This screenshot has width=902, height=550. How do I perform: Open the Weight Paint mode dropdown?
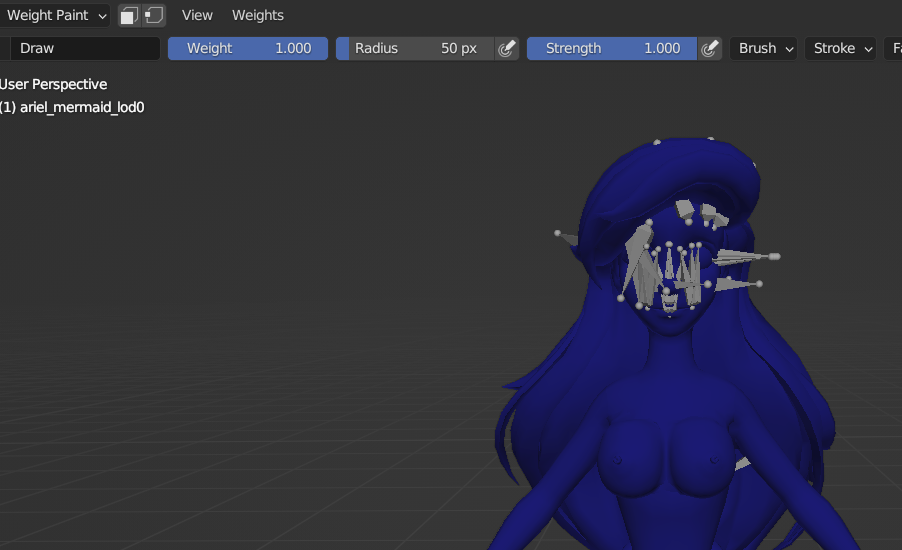tap(55, 16)
